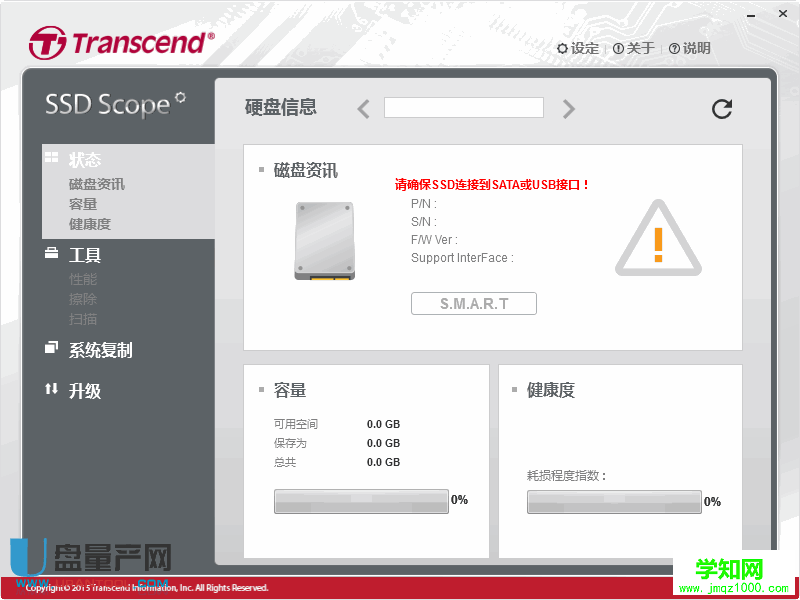Click the warning triangle icon

coord(658,238)
